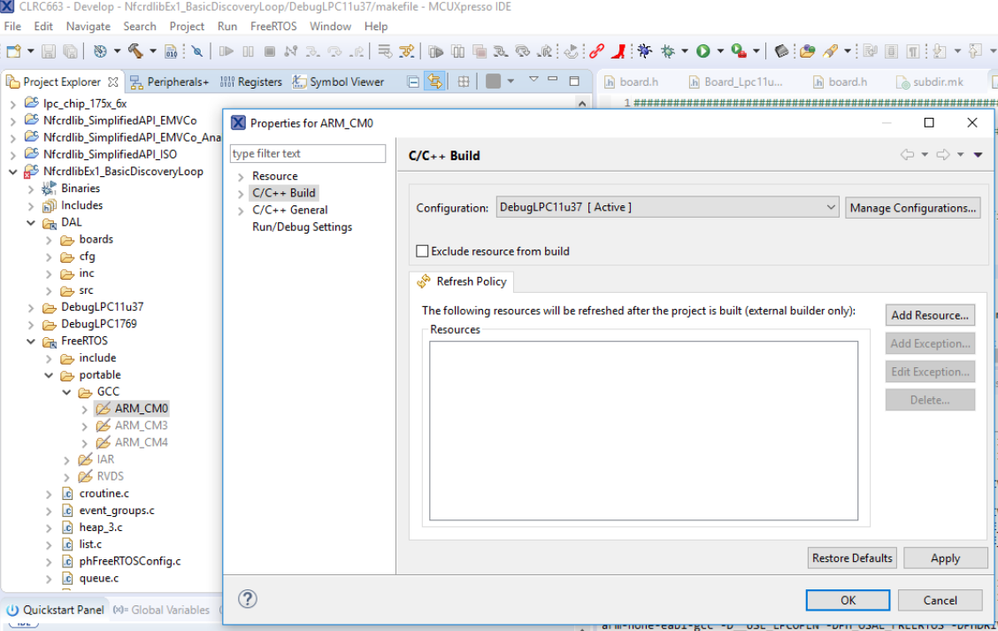Click the binary 010 file toolbar icon
The image size is (998, 631).
click(171, 52)
